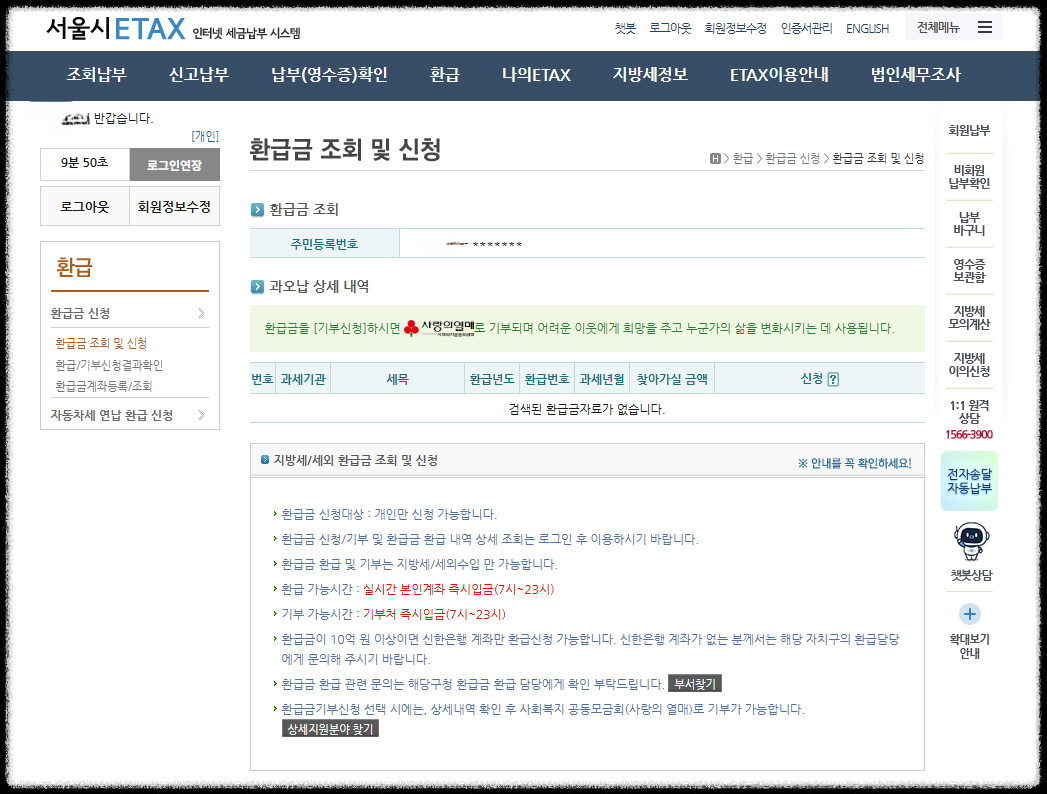The image size is (1047, 794).
Task: Open the 환급 main menu
Action: [x=445, y=75]
